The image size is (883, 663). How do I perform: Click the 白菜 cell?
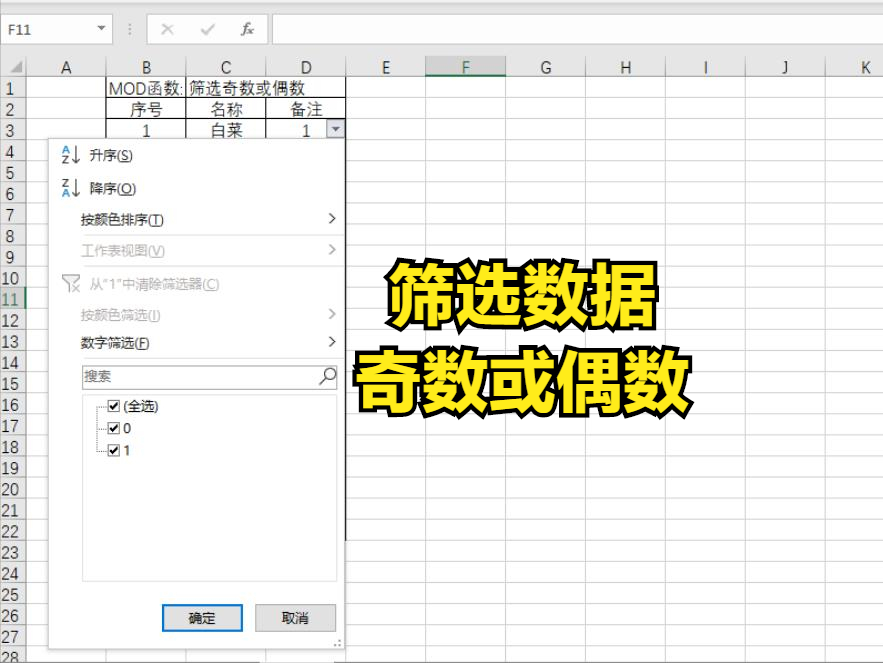(226, 130)
